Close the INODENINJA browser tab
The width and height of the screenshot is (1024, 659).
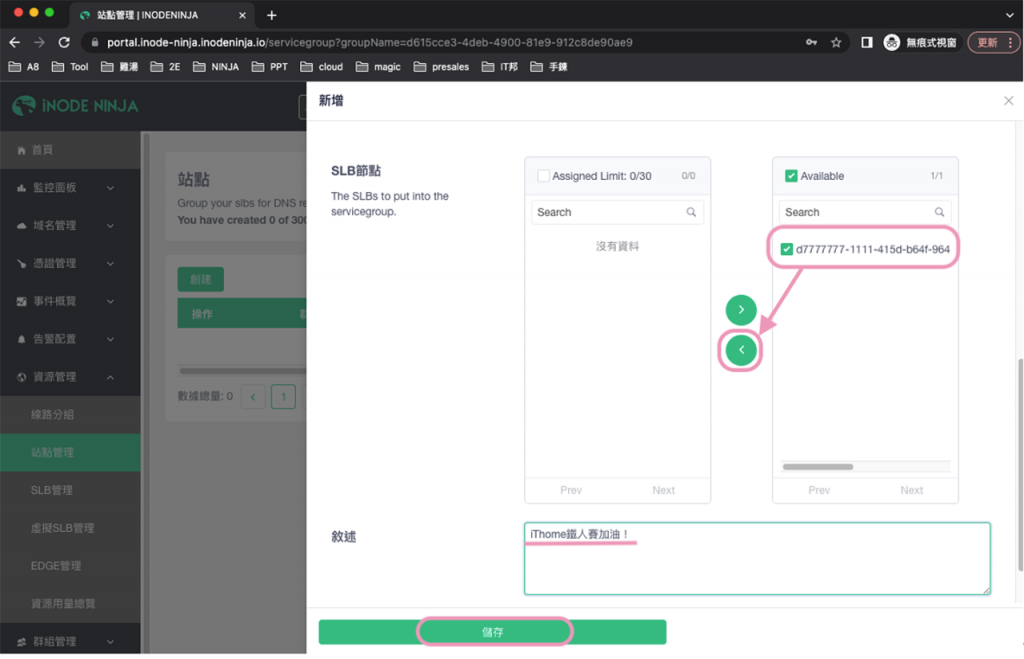(242, 15)
